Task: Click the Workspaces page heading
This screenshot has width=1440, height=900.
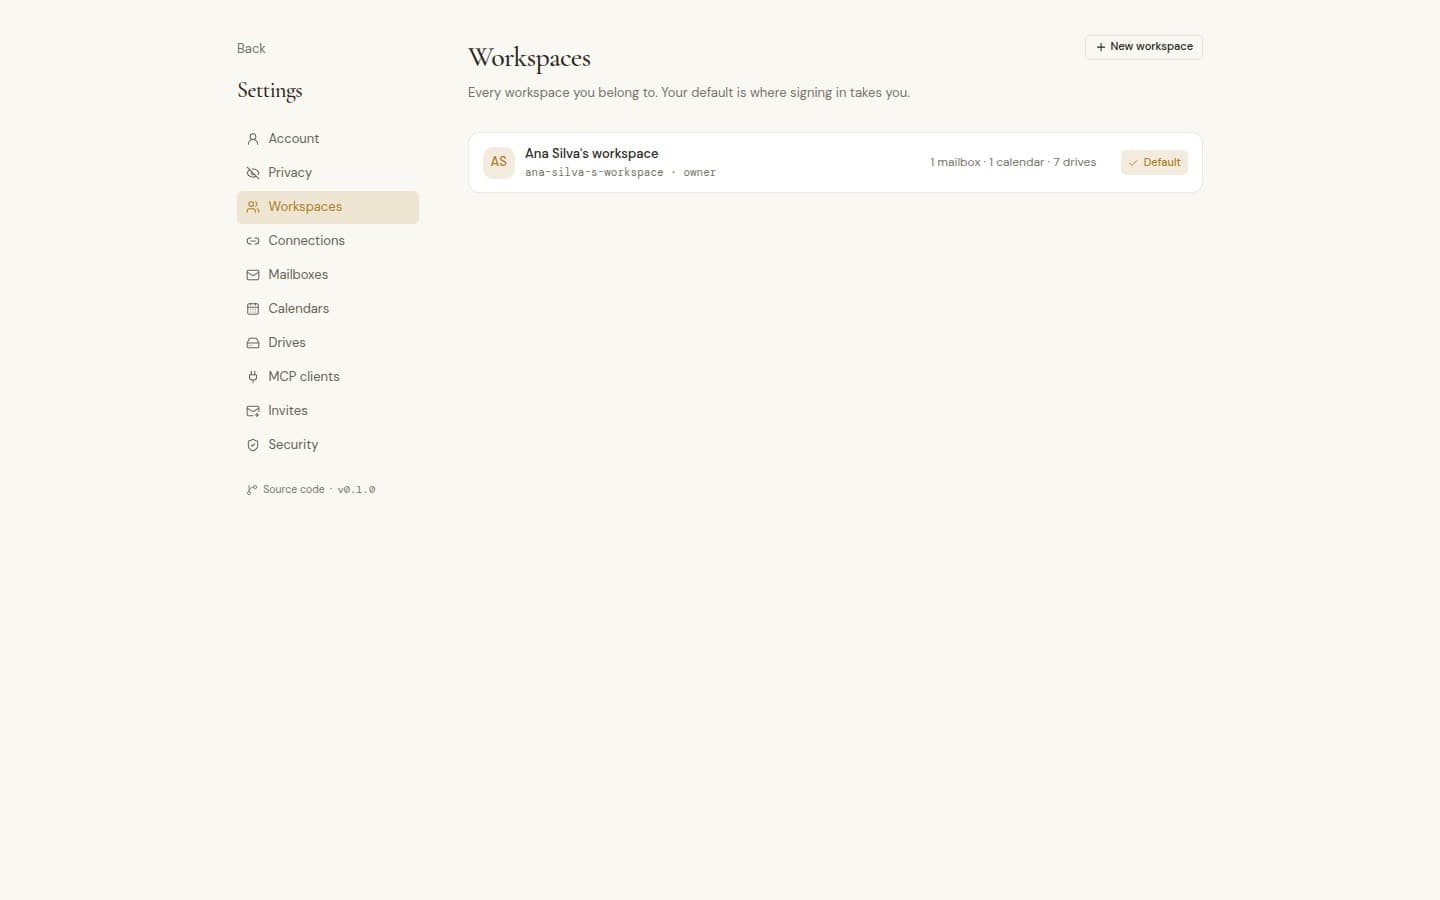Action: coord(529,58)
